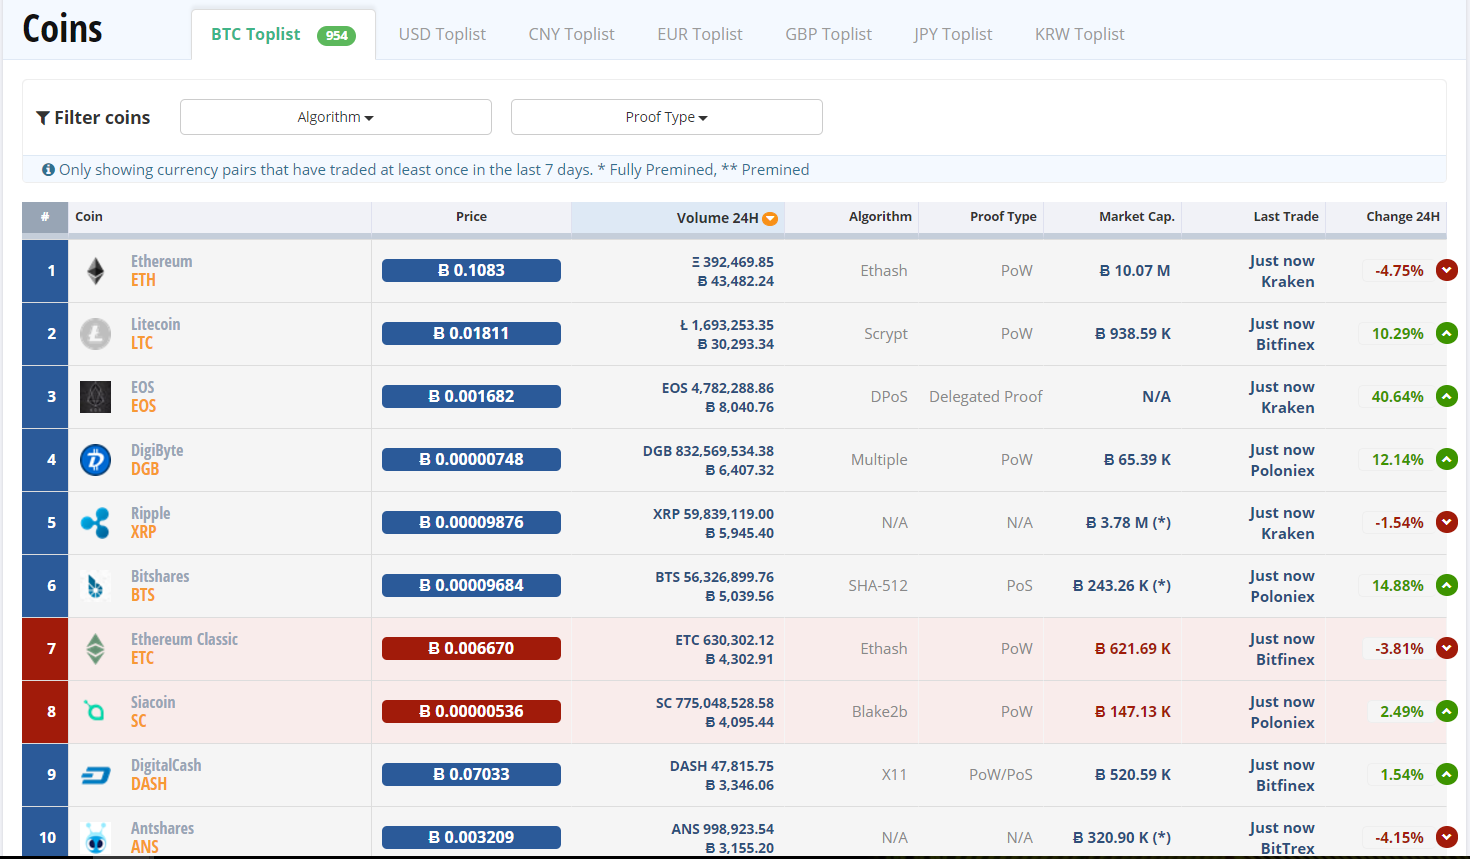Open the Bitshares BTS coin link
The image size is (1470, 859).
(x=160, y=586)
